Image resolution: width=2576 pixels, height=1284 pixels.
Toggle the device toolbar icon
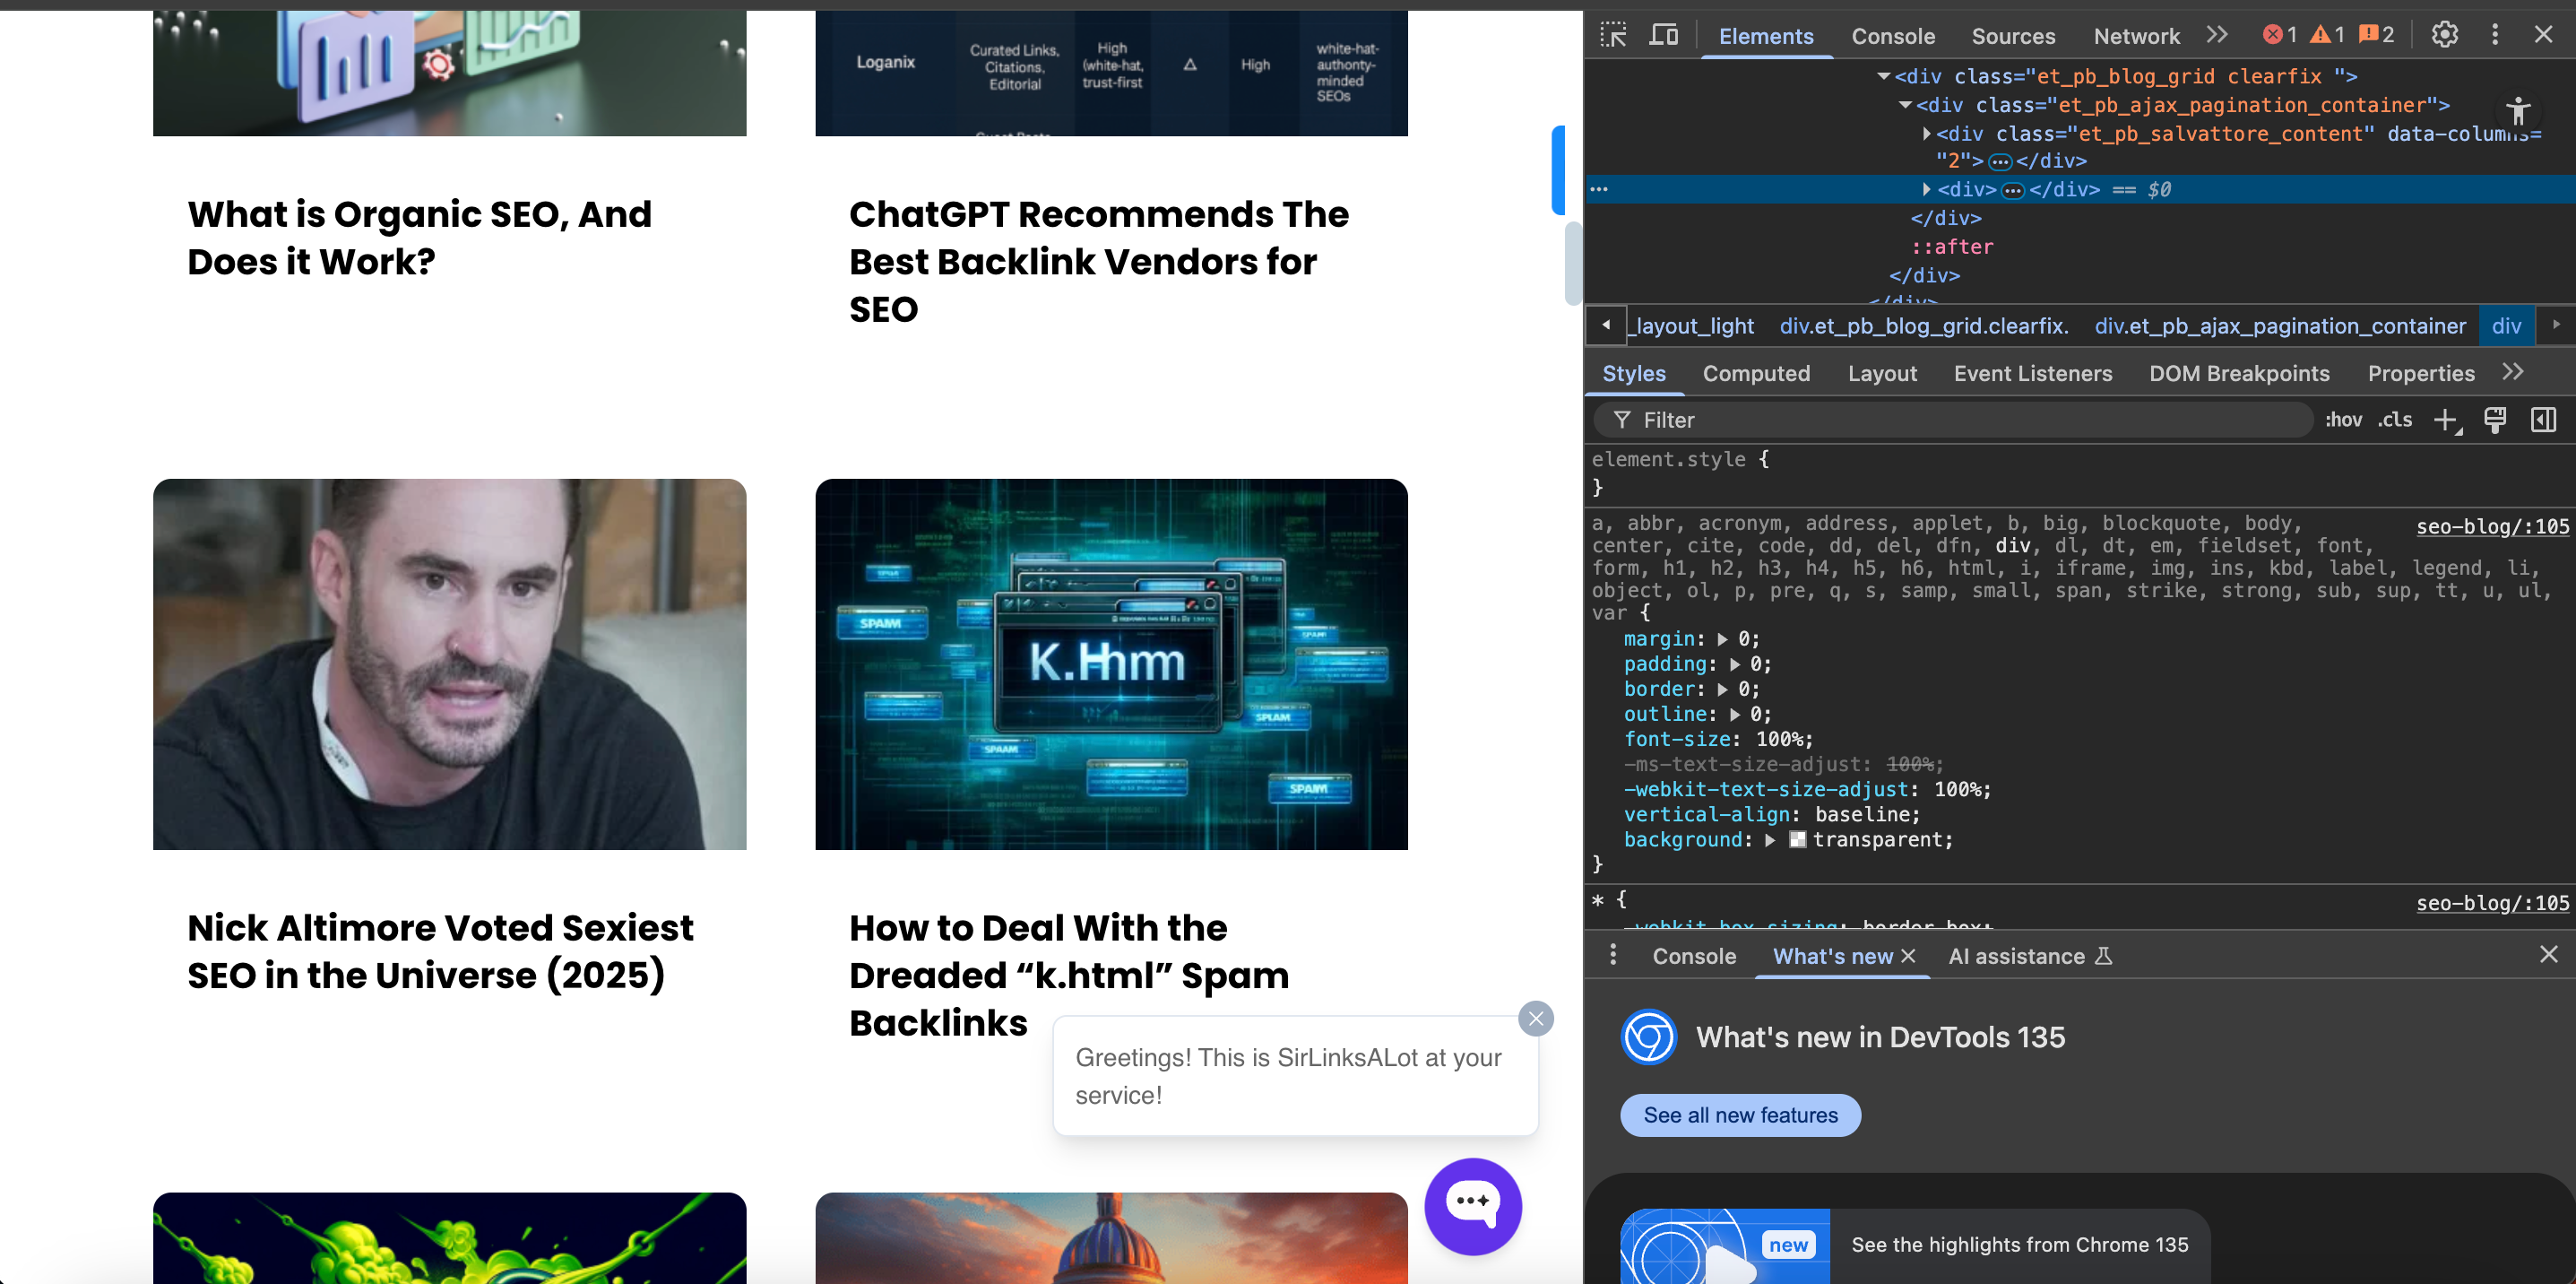click(x=1663, y=35)
